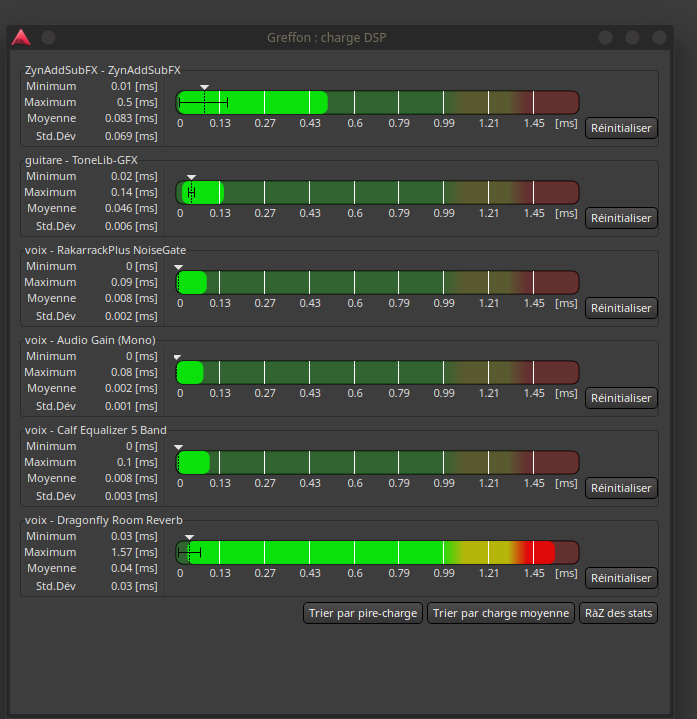Click the ToneLib-GFX average marker triangle
Screen dimensions: 697x719
coord(192,177)
